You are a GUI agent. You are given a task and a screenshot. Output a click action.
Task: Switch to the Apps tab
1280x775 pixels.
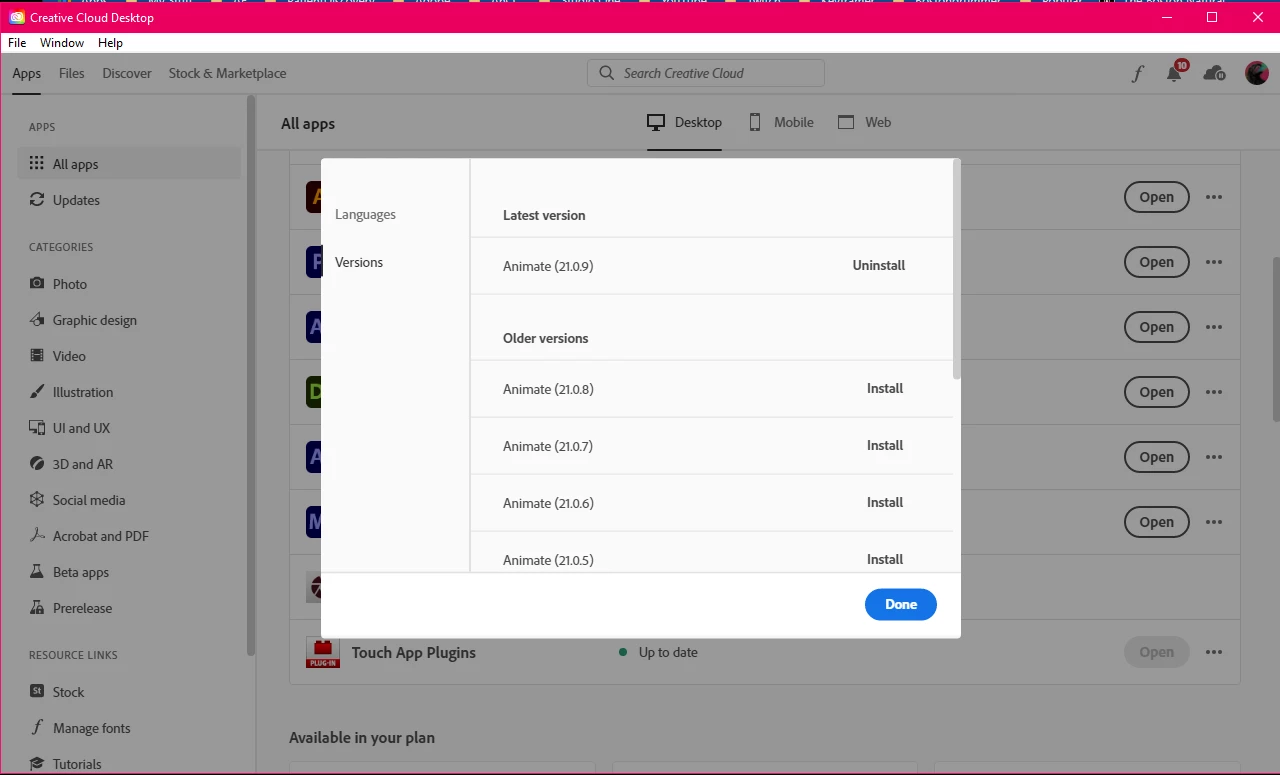point(27,73)
